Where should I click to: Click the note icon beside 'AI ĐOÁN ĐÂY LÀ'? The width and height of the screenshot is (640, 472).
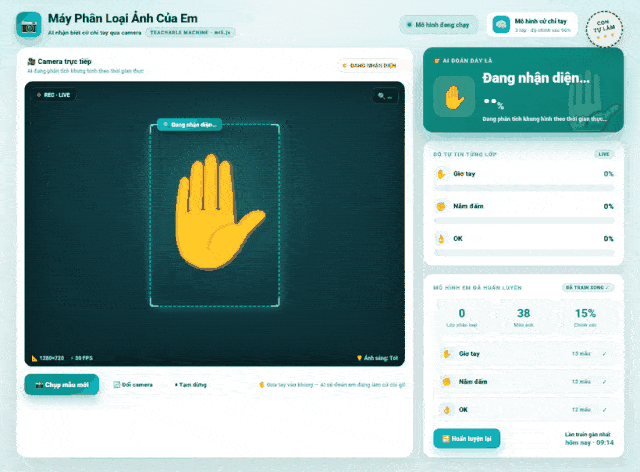(437, 61)
